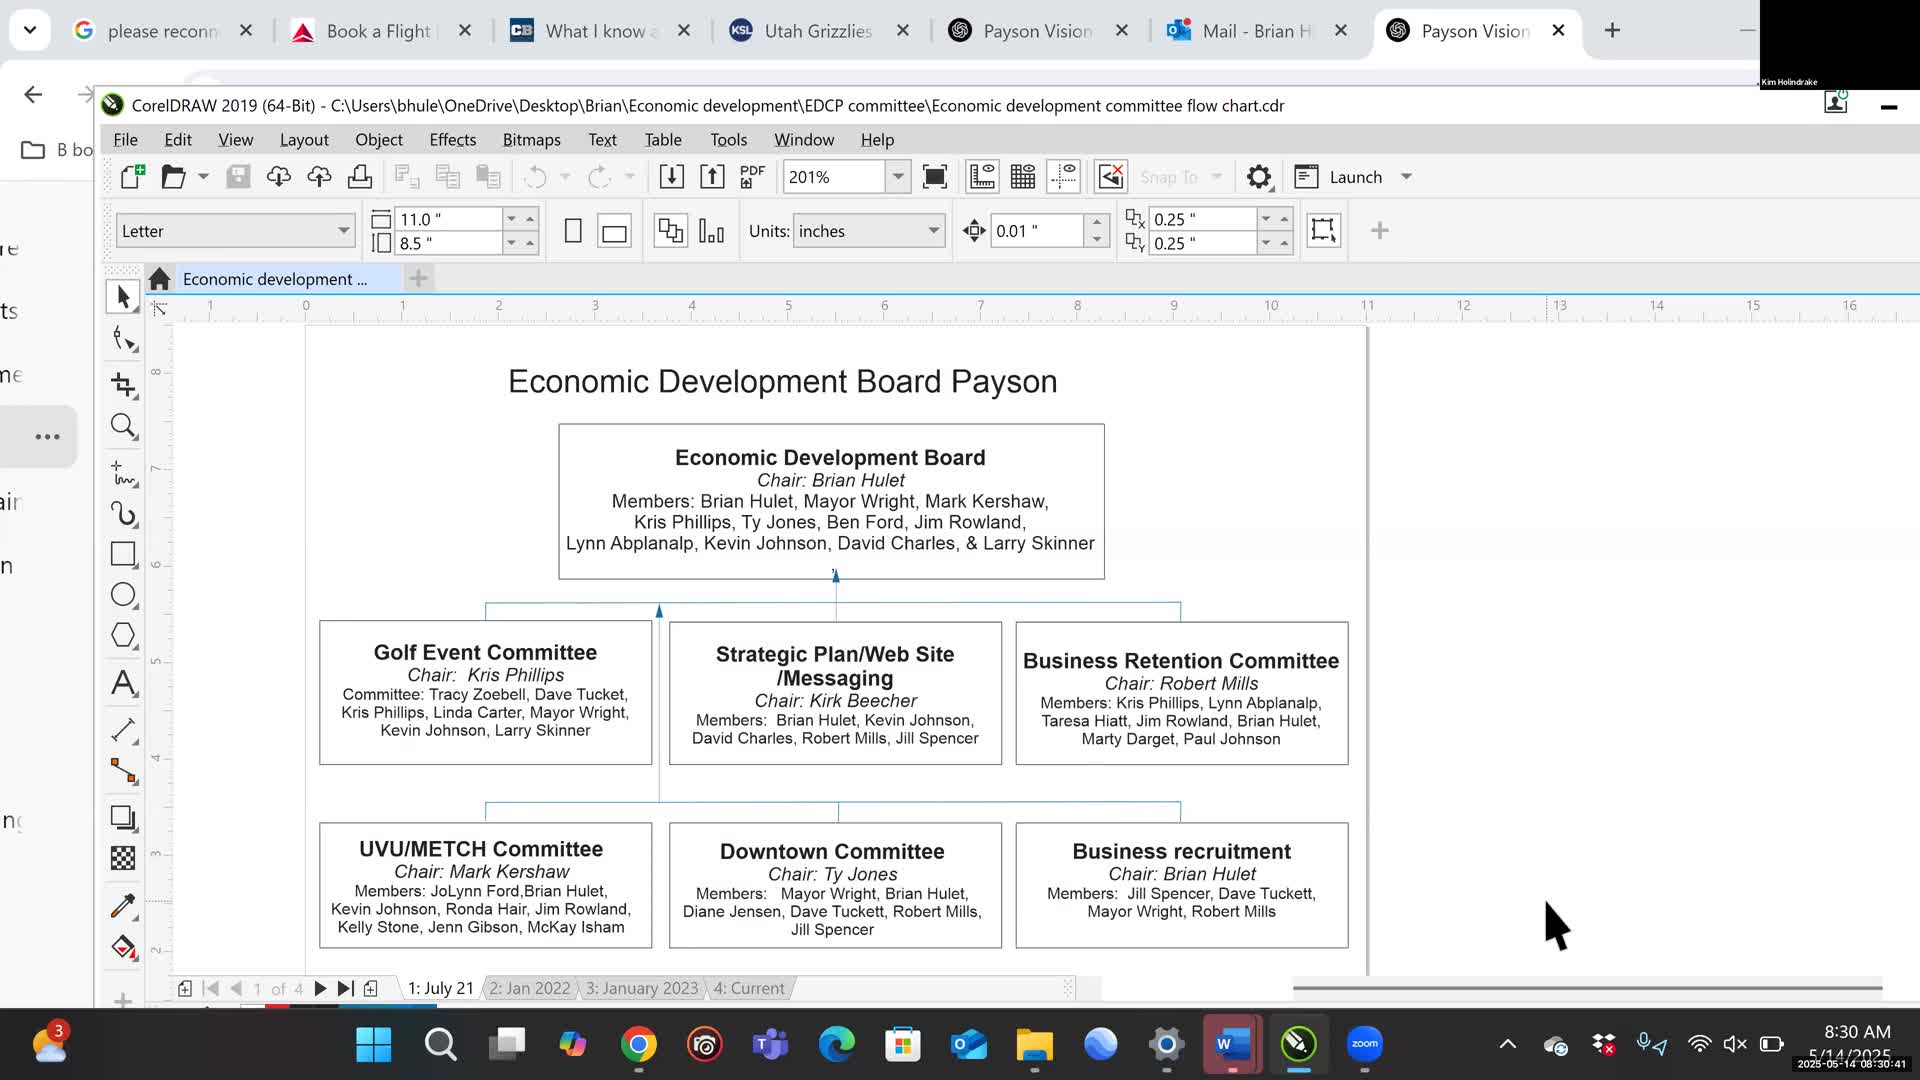Open Chrome from the taskbar
Image resolution: width=1920 pixels, height=1080 pixels.
(638, 1044)
